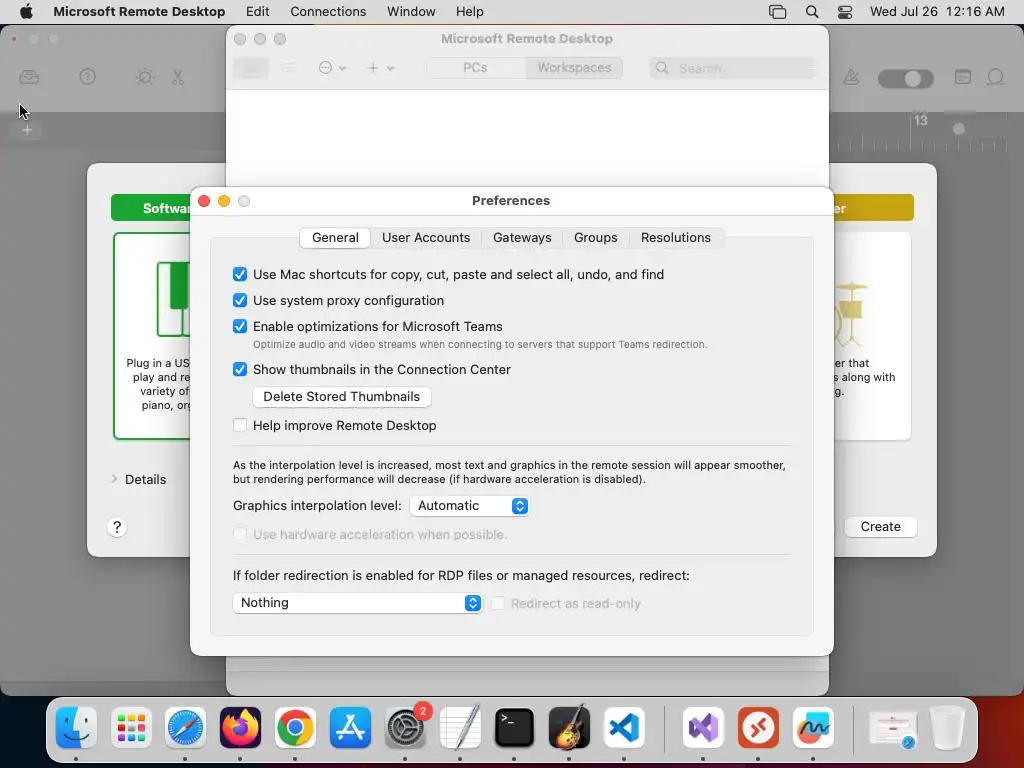Disable optimizations for Microsoft Teams
The image size is (1024, 768).
[240, 326]
